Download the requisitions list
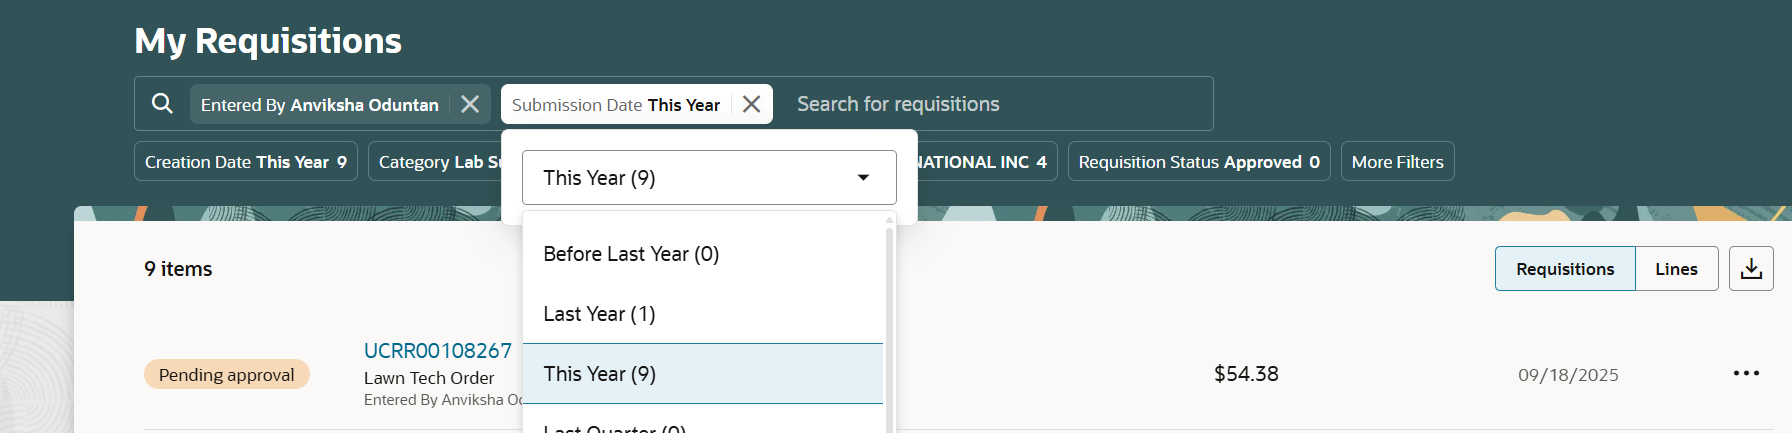This screenshot has height=433, width=1792. (x=1751, y=269)
